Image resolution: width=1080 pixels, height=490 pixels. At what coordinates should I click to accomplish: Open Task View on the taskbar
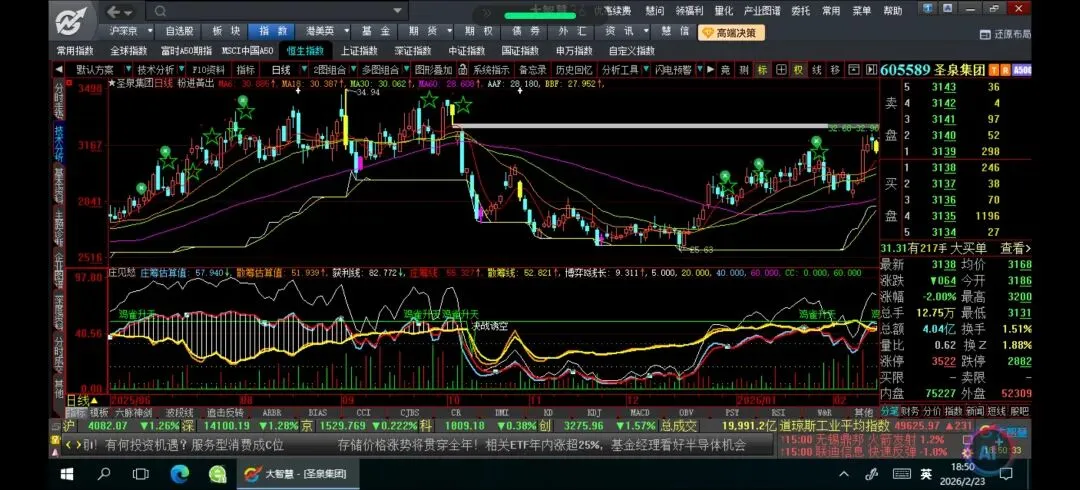tap(141, 474)
